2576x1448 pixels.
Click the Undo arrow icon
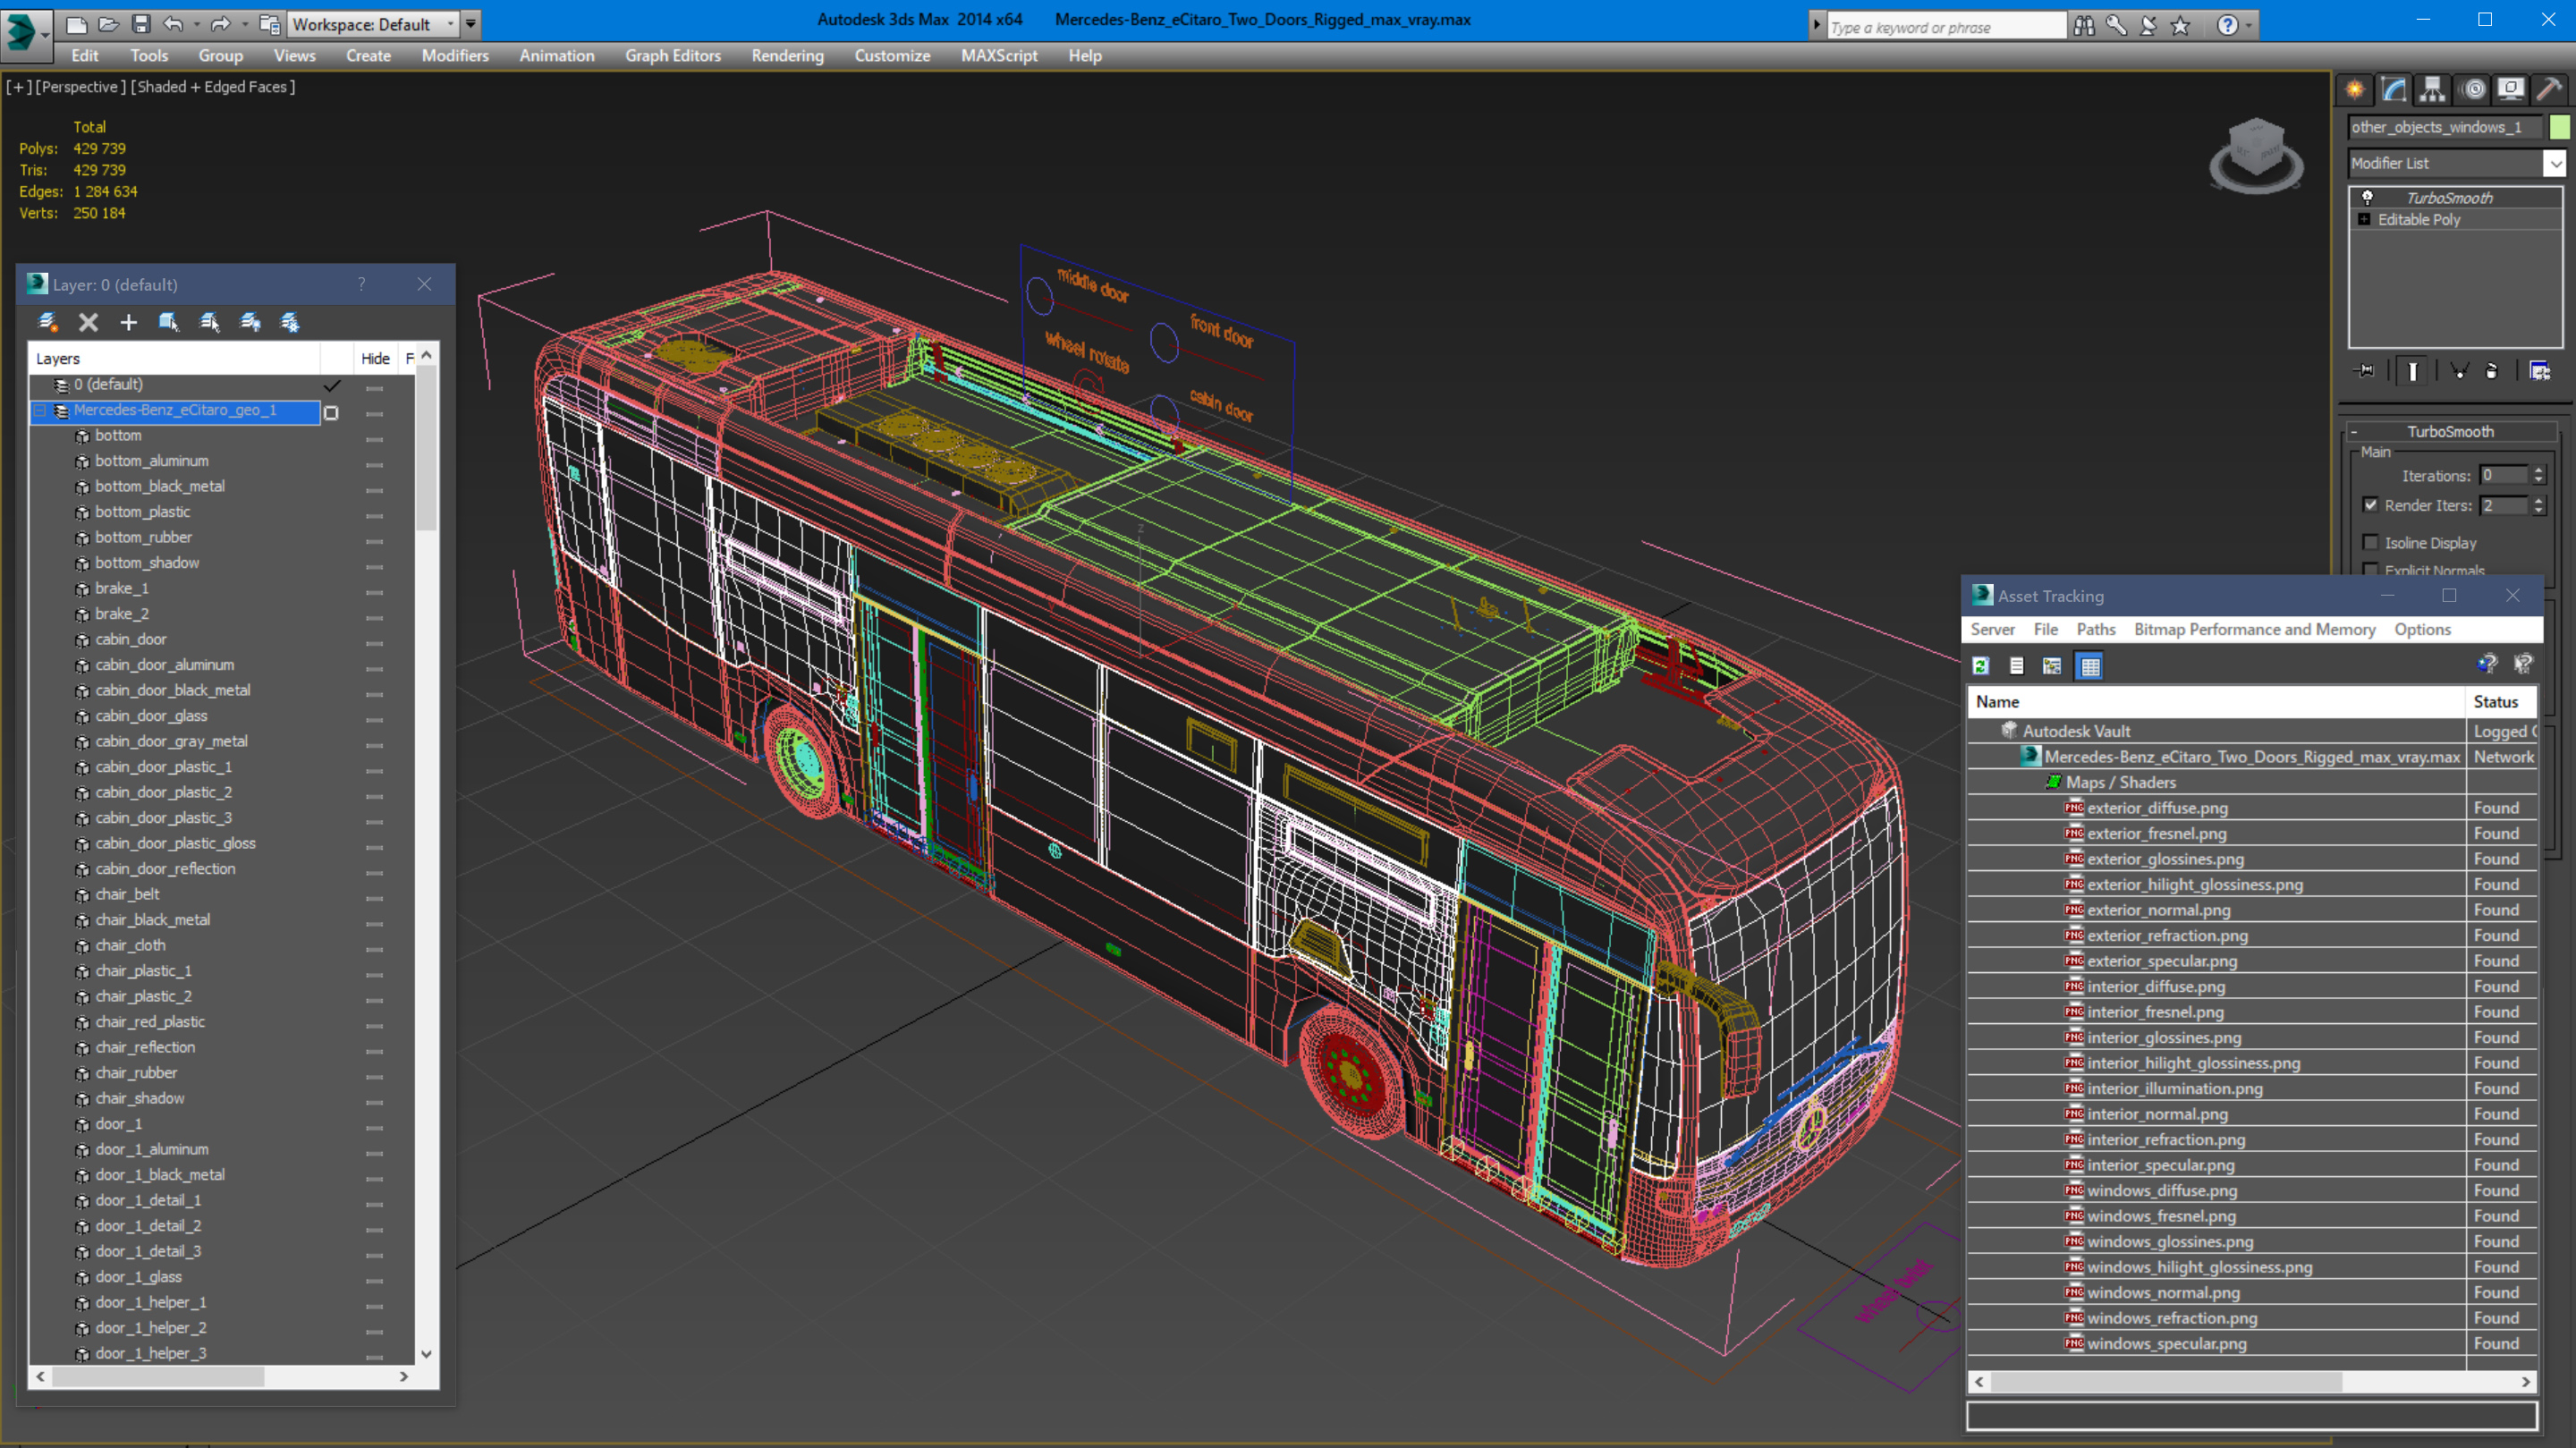tap(174, 24)
